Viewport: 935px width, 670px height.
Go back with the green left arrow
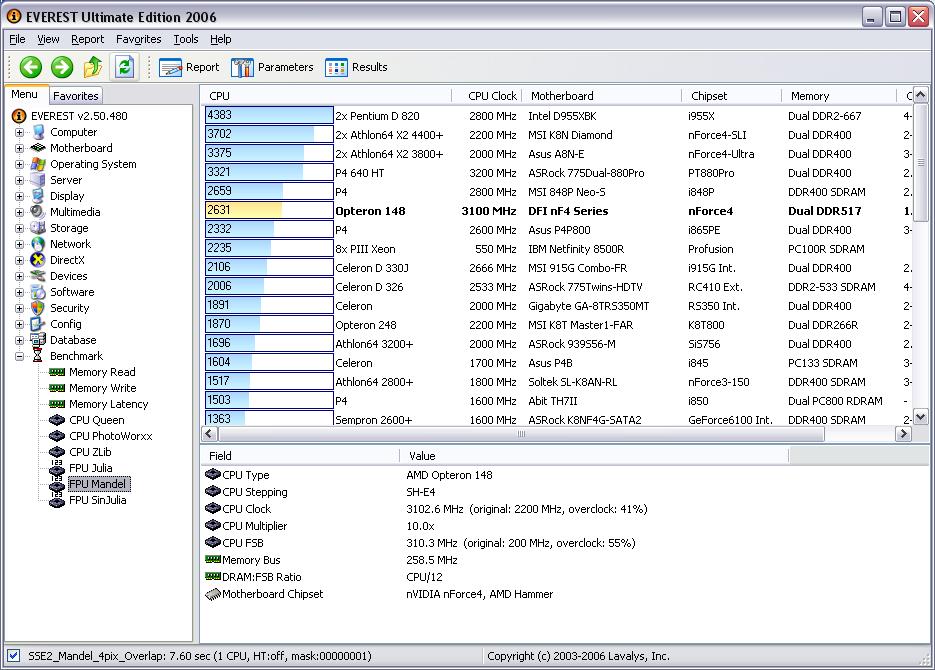30,67
